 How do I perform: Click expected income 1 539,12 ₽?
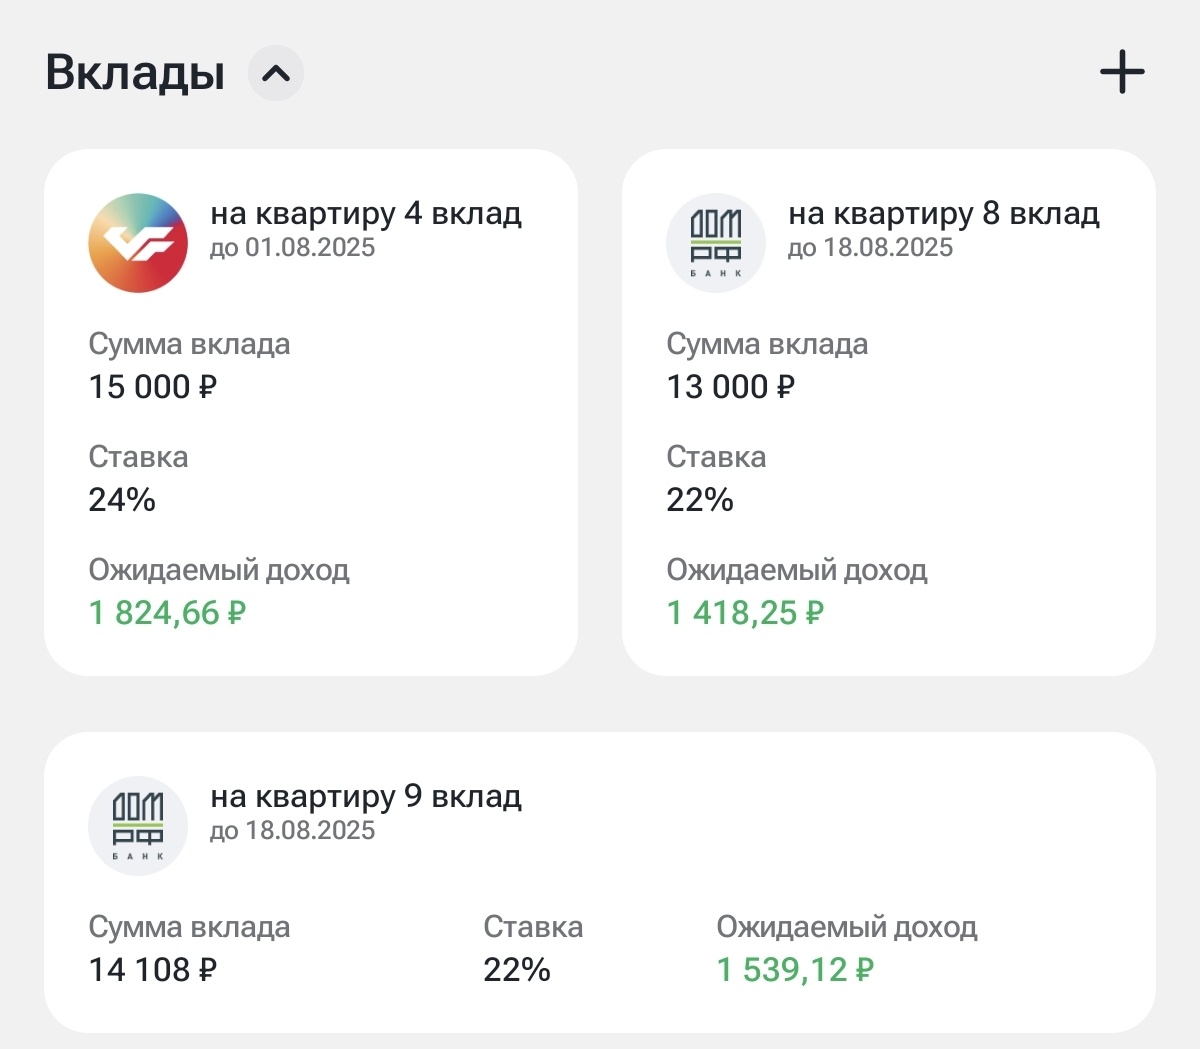point(795,970)
